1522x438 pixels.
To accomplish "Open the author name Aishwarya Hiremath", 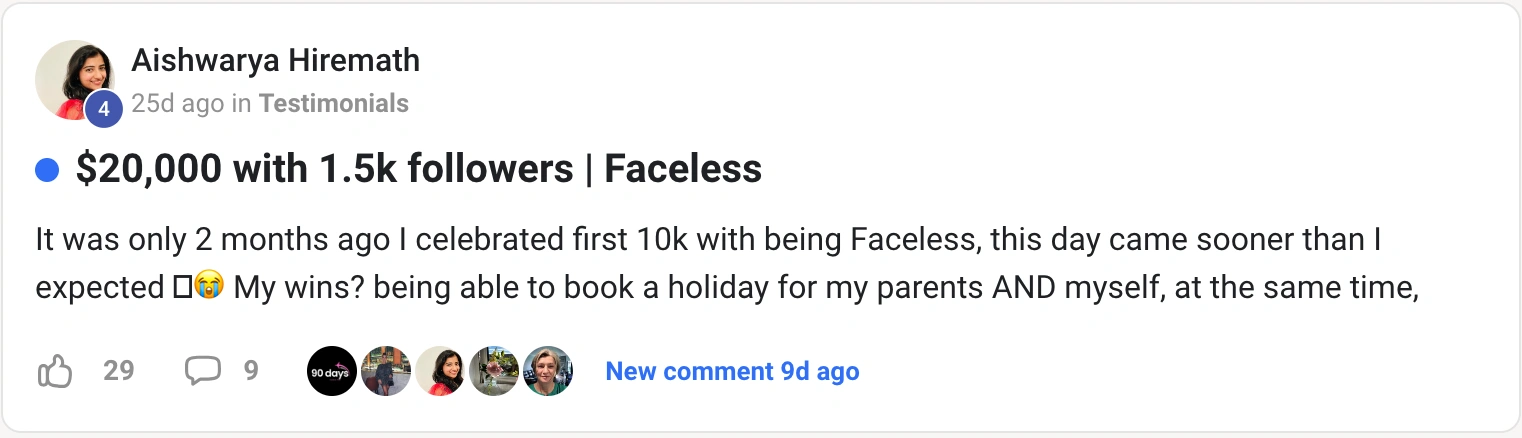I will pyautogui.click(x=275, y=61).
